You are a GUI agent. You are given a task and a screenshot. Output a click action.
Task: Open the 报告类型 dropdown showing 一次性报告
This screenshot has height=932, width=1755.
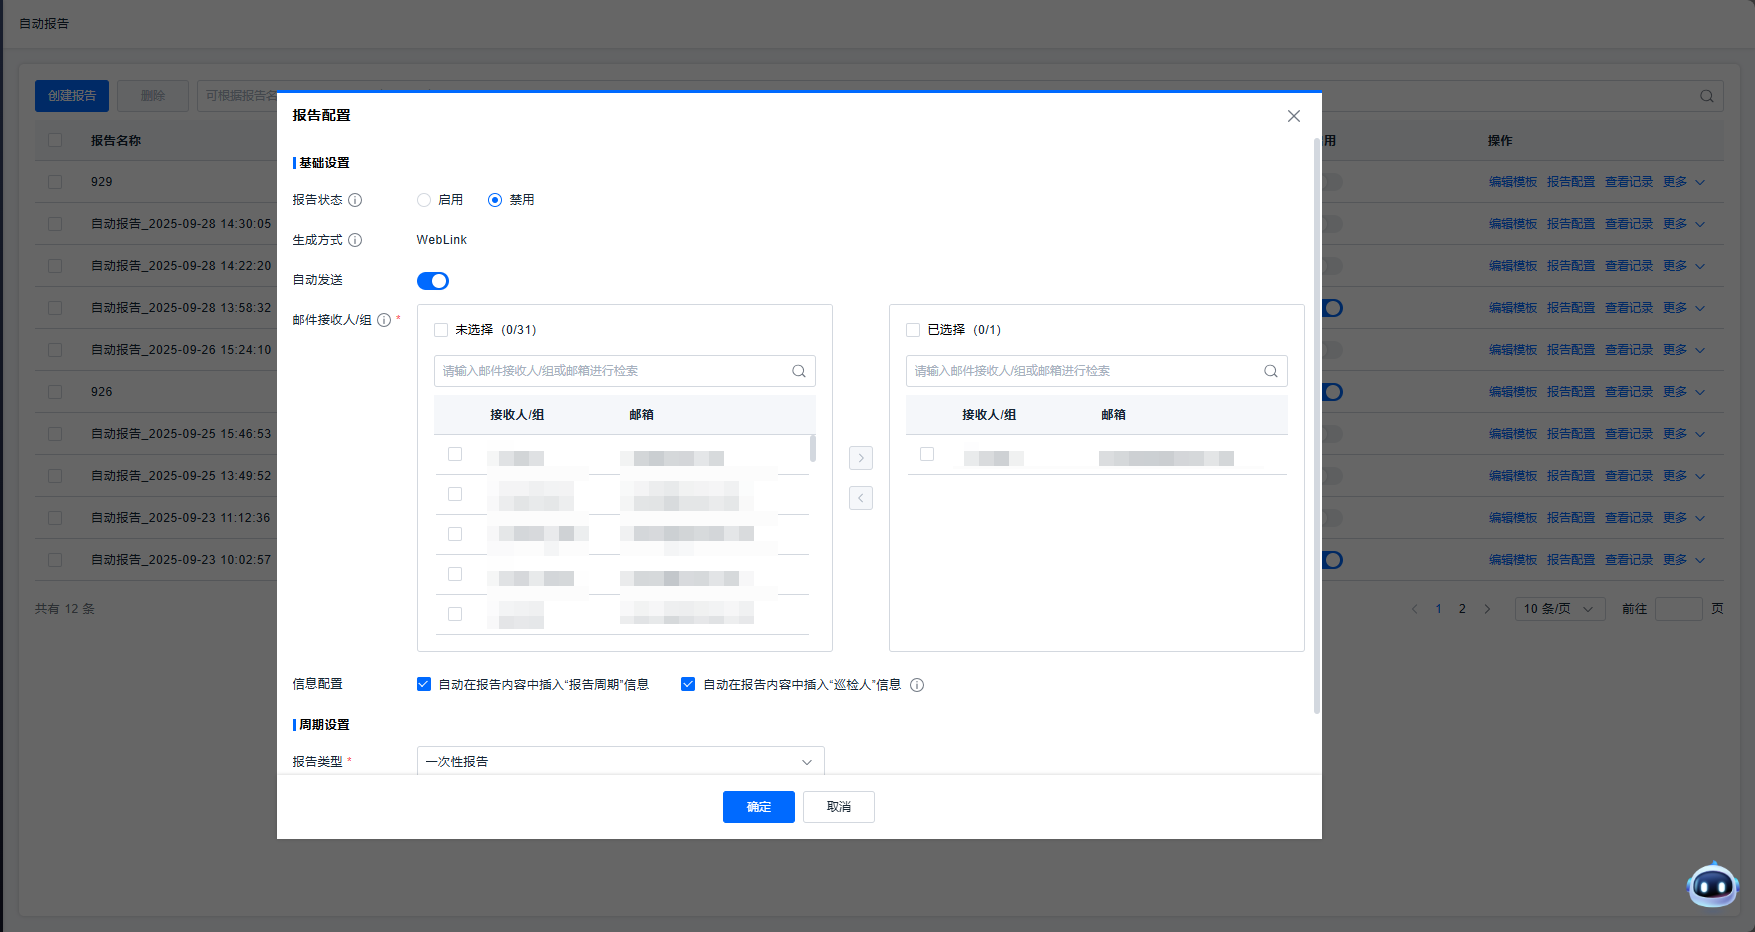point(620,762)
